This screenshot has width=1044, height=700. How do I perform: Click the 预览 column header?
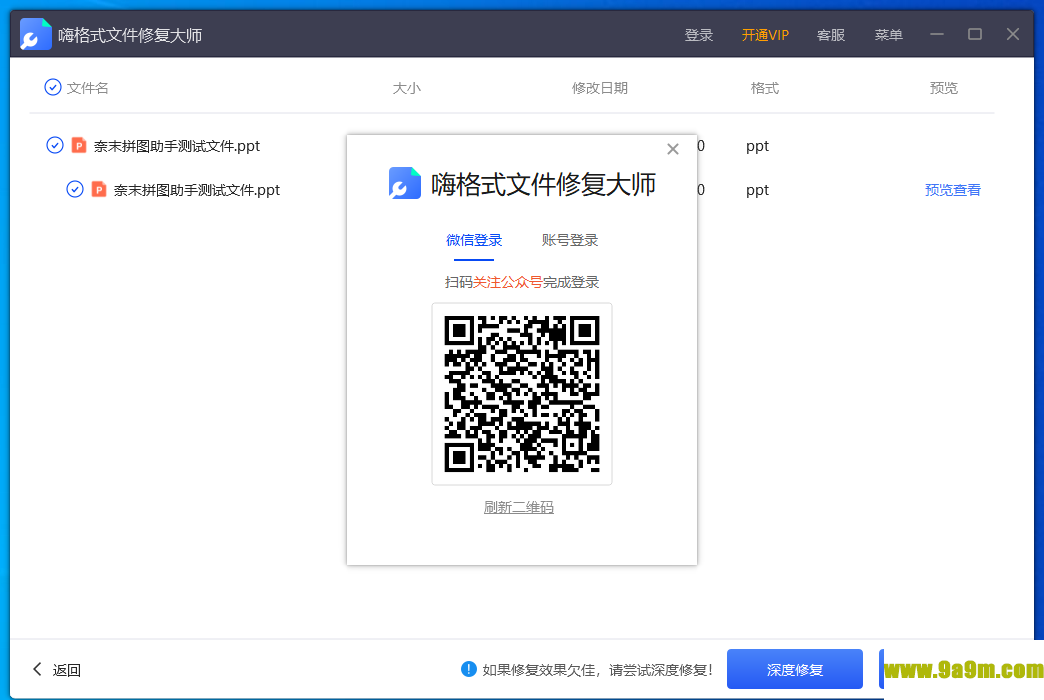point(943,88)
